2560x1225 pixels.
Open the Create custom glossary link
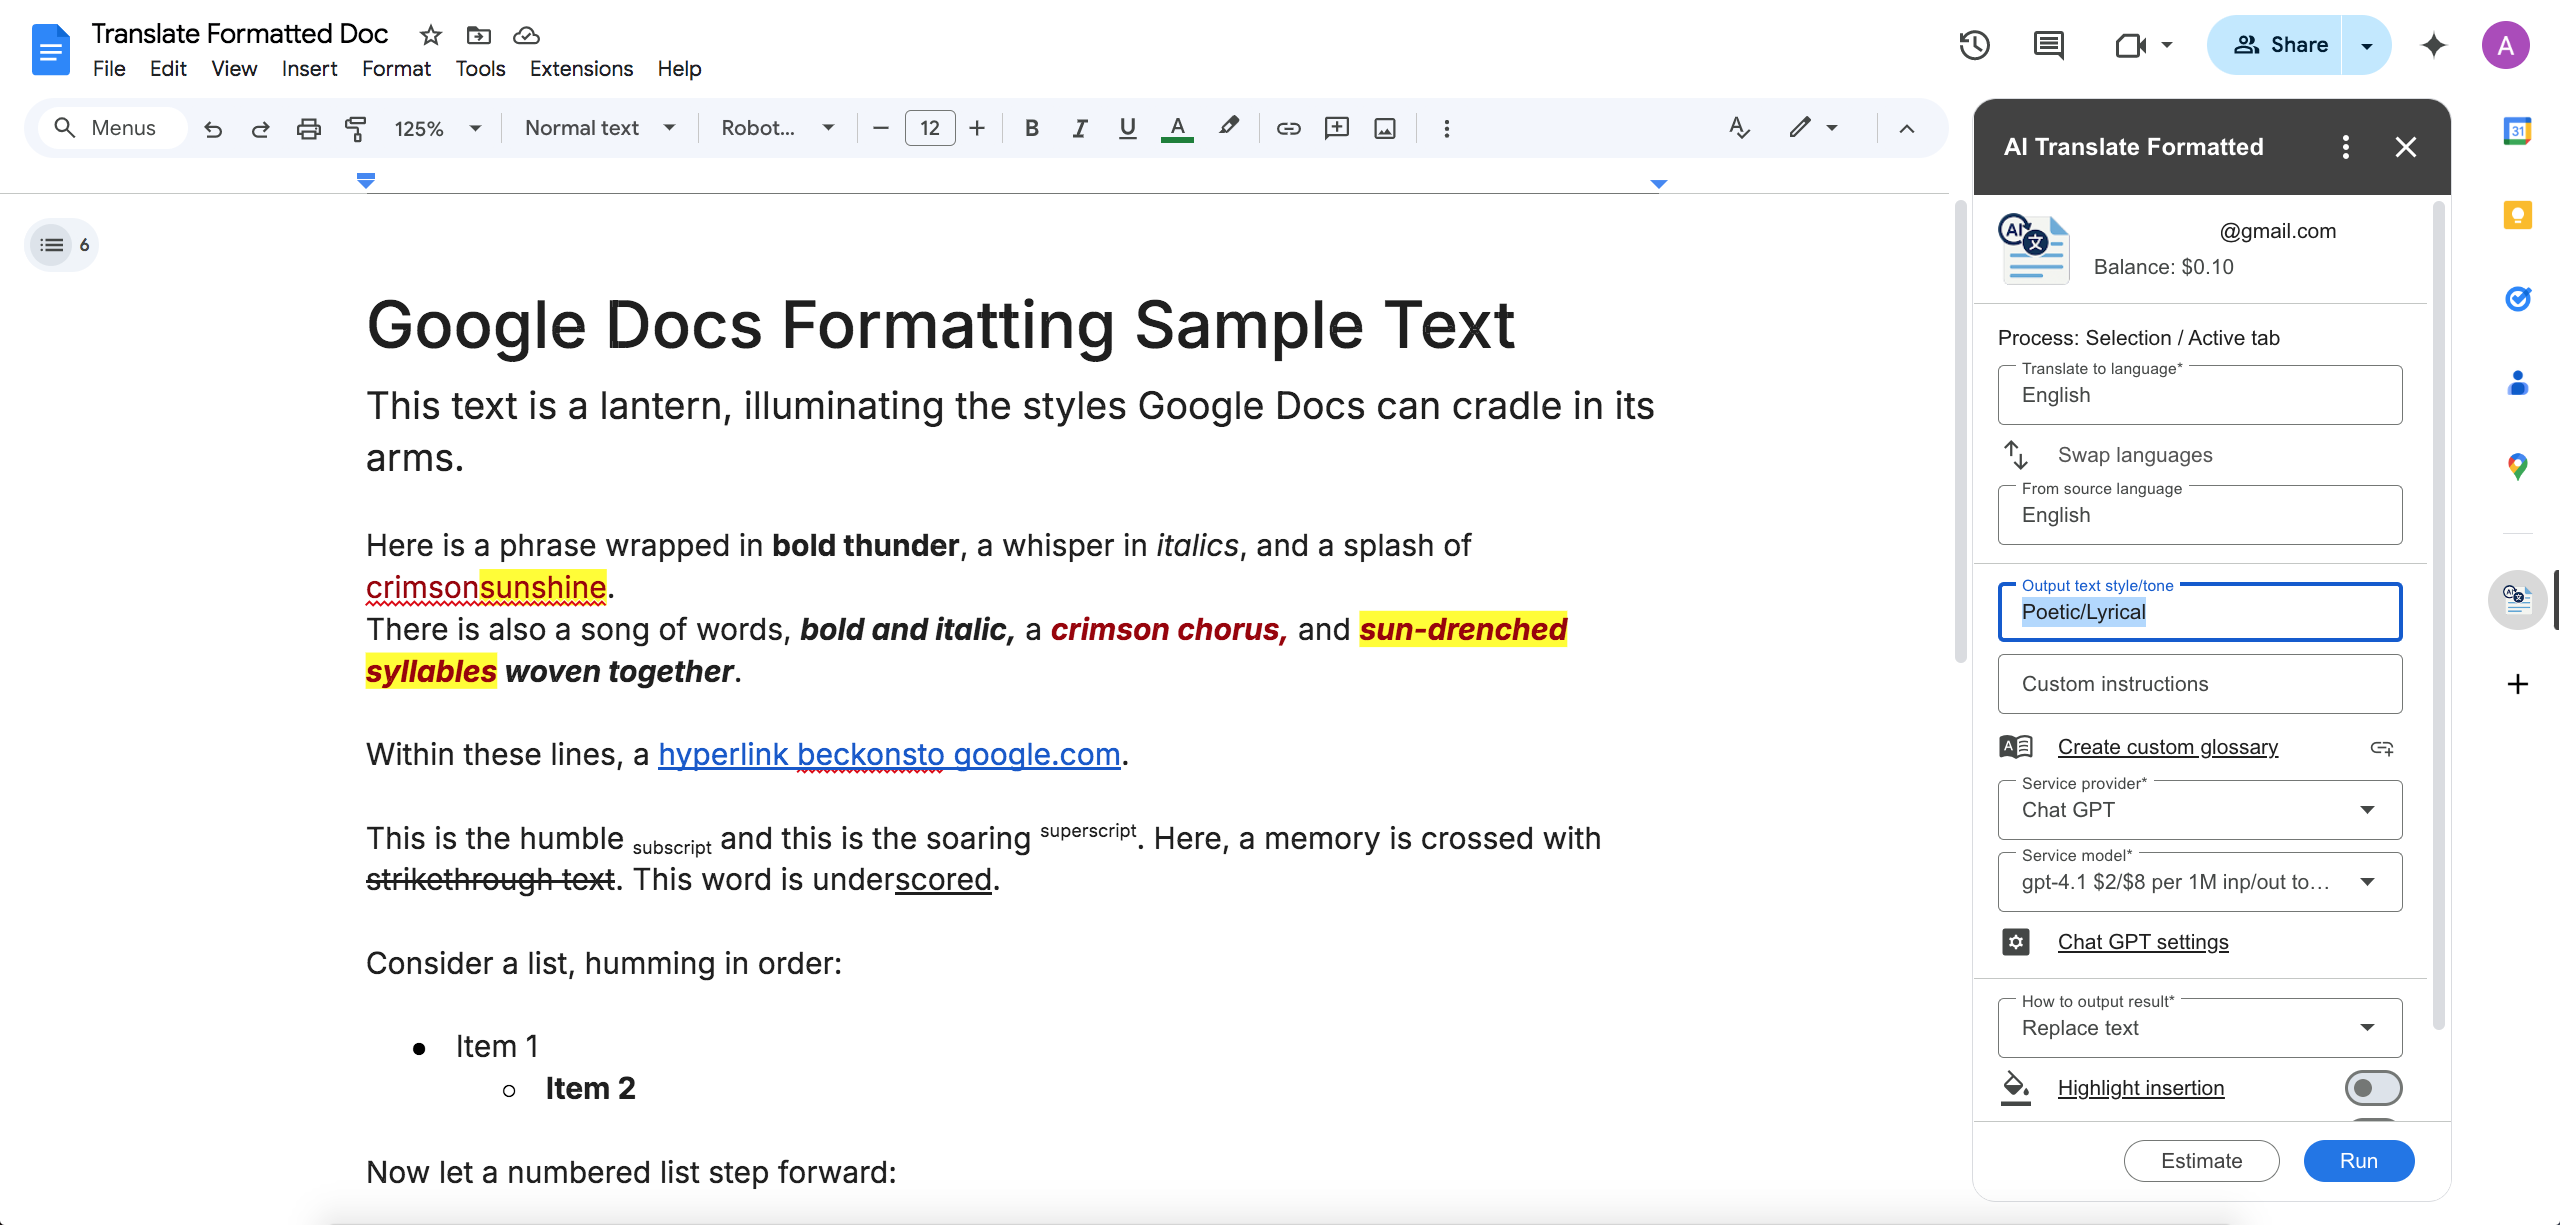click(x=2167, y=747)
